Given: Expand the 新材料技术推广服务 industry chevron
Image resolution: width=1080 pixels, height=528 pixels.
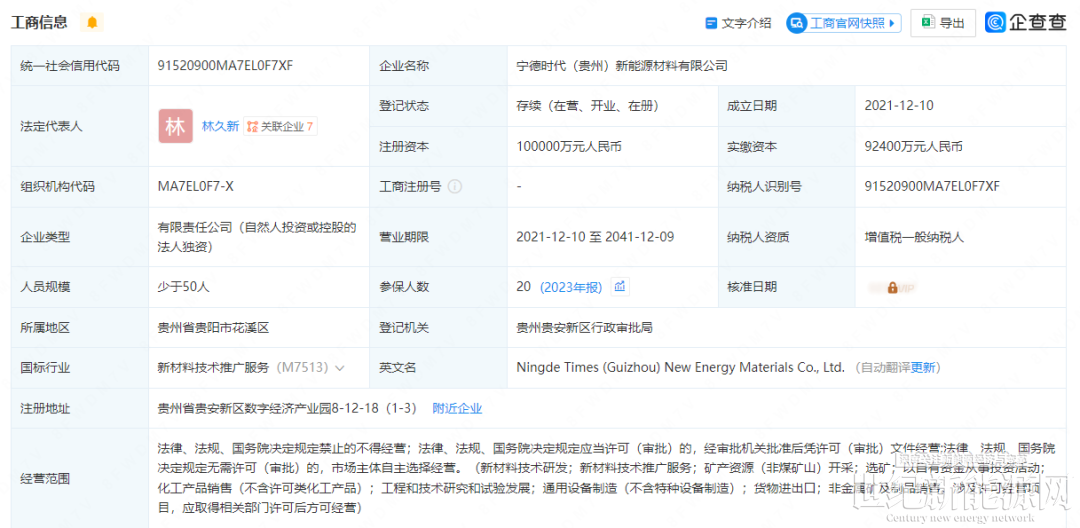Looking at the screenshot, I should pos(340,368).
